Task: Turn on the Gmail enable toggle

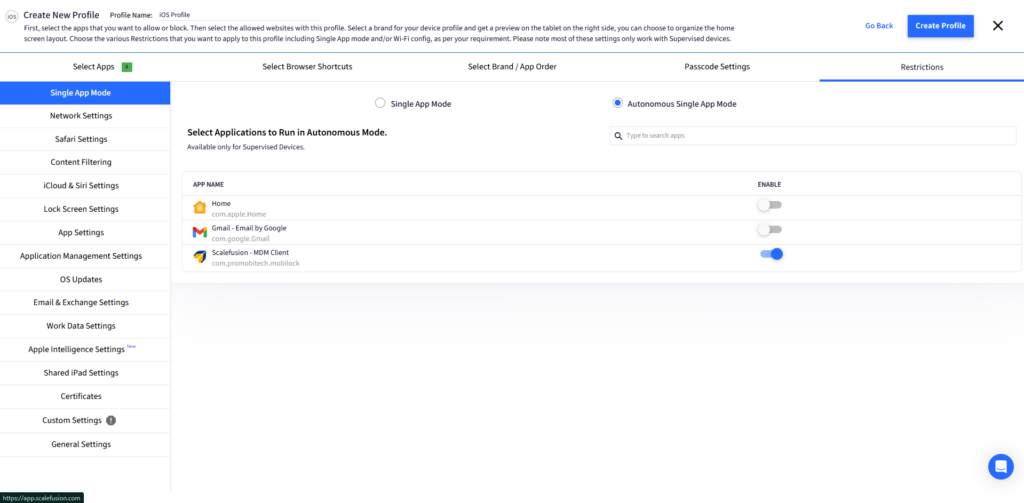Action: (x=769, y=230)
